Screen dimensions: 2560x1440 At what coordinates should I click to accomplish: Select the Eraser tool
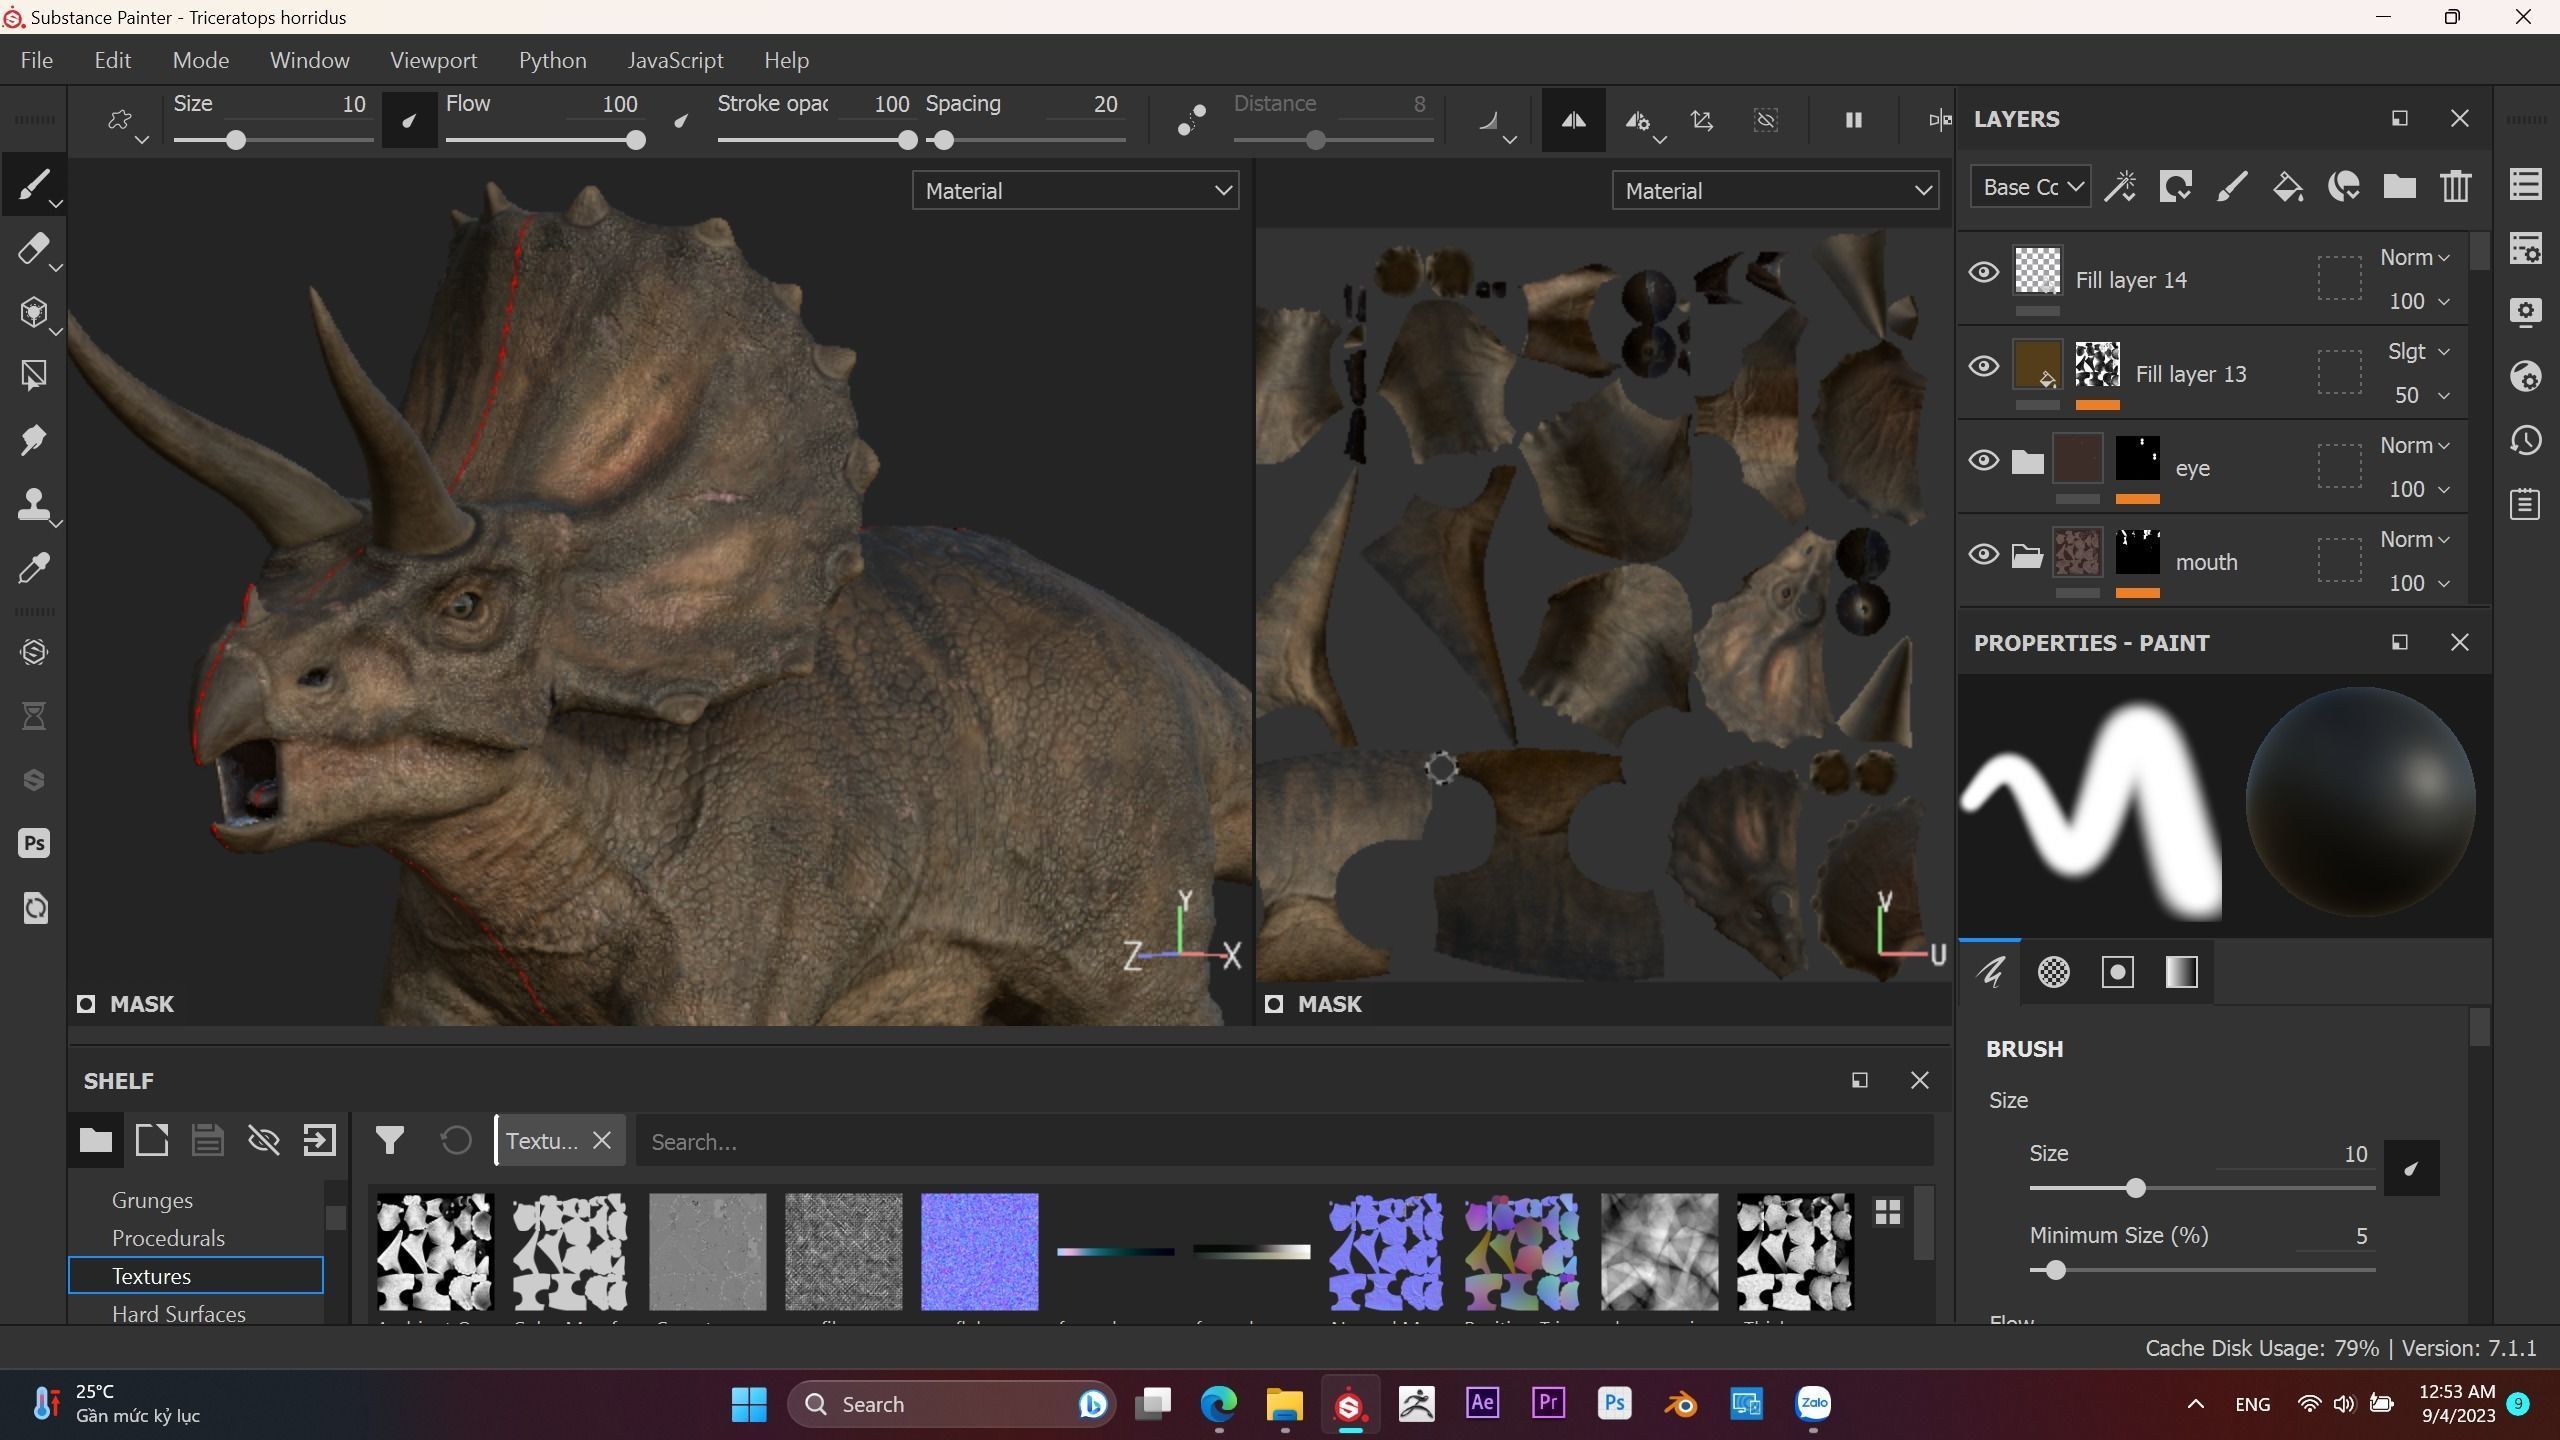point(32,249)
